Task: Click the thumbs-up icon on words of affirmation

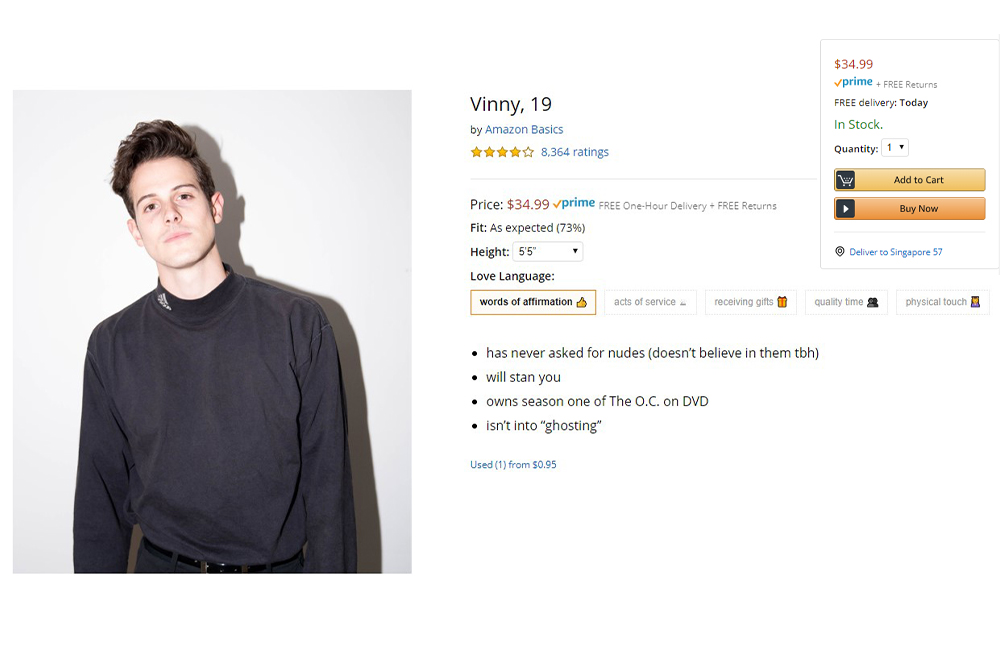Action: coord(581,302)
